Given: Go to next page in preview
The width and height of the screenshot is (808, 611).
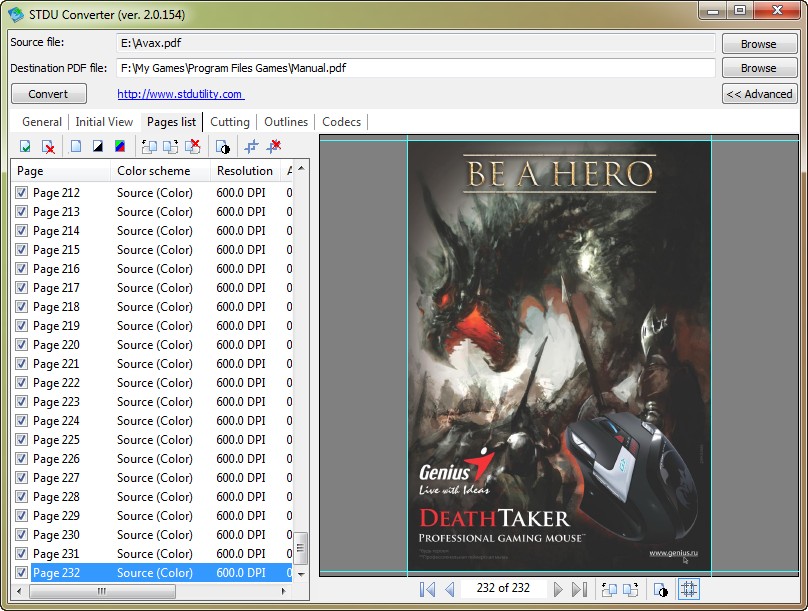Looking at the screenshot, I should pyautogui.click(x=558, y=589).
